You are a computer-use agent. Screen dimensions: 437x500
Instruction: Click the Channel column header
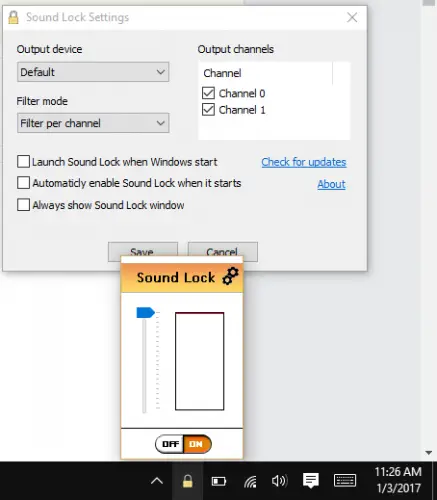(265, 73)
